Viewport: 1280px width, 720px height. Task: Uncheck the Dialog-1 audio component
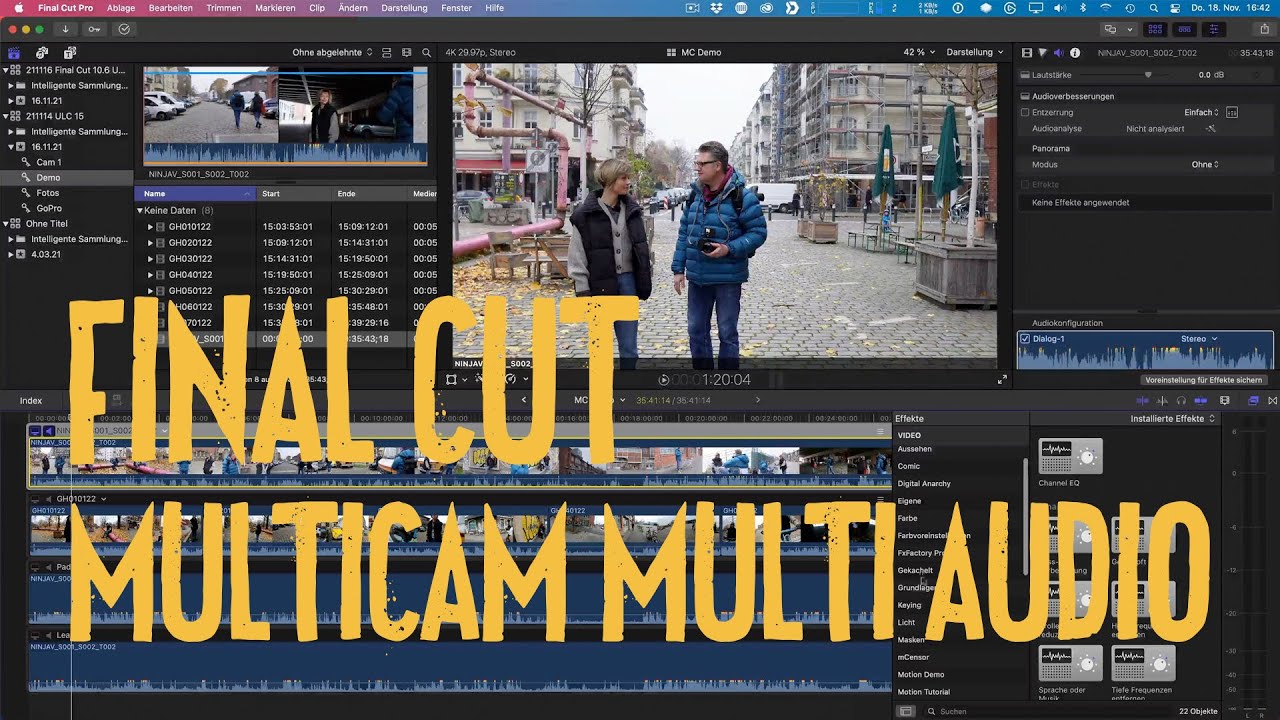pyautogui.click(x=1025, y=339)
